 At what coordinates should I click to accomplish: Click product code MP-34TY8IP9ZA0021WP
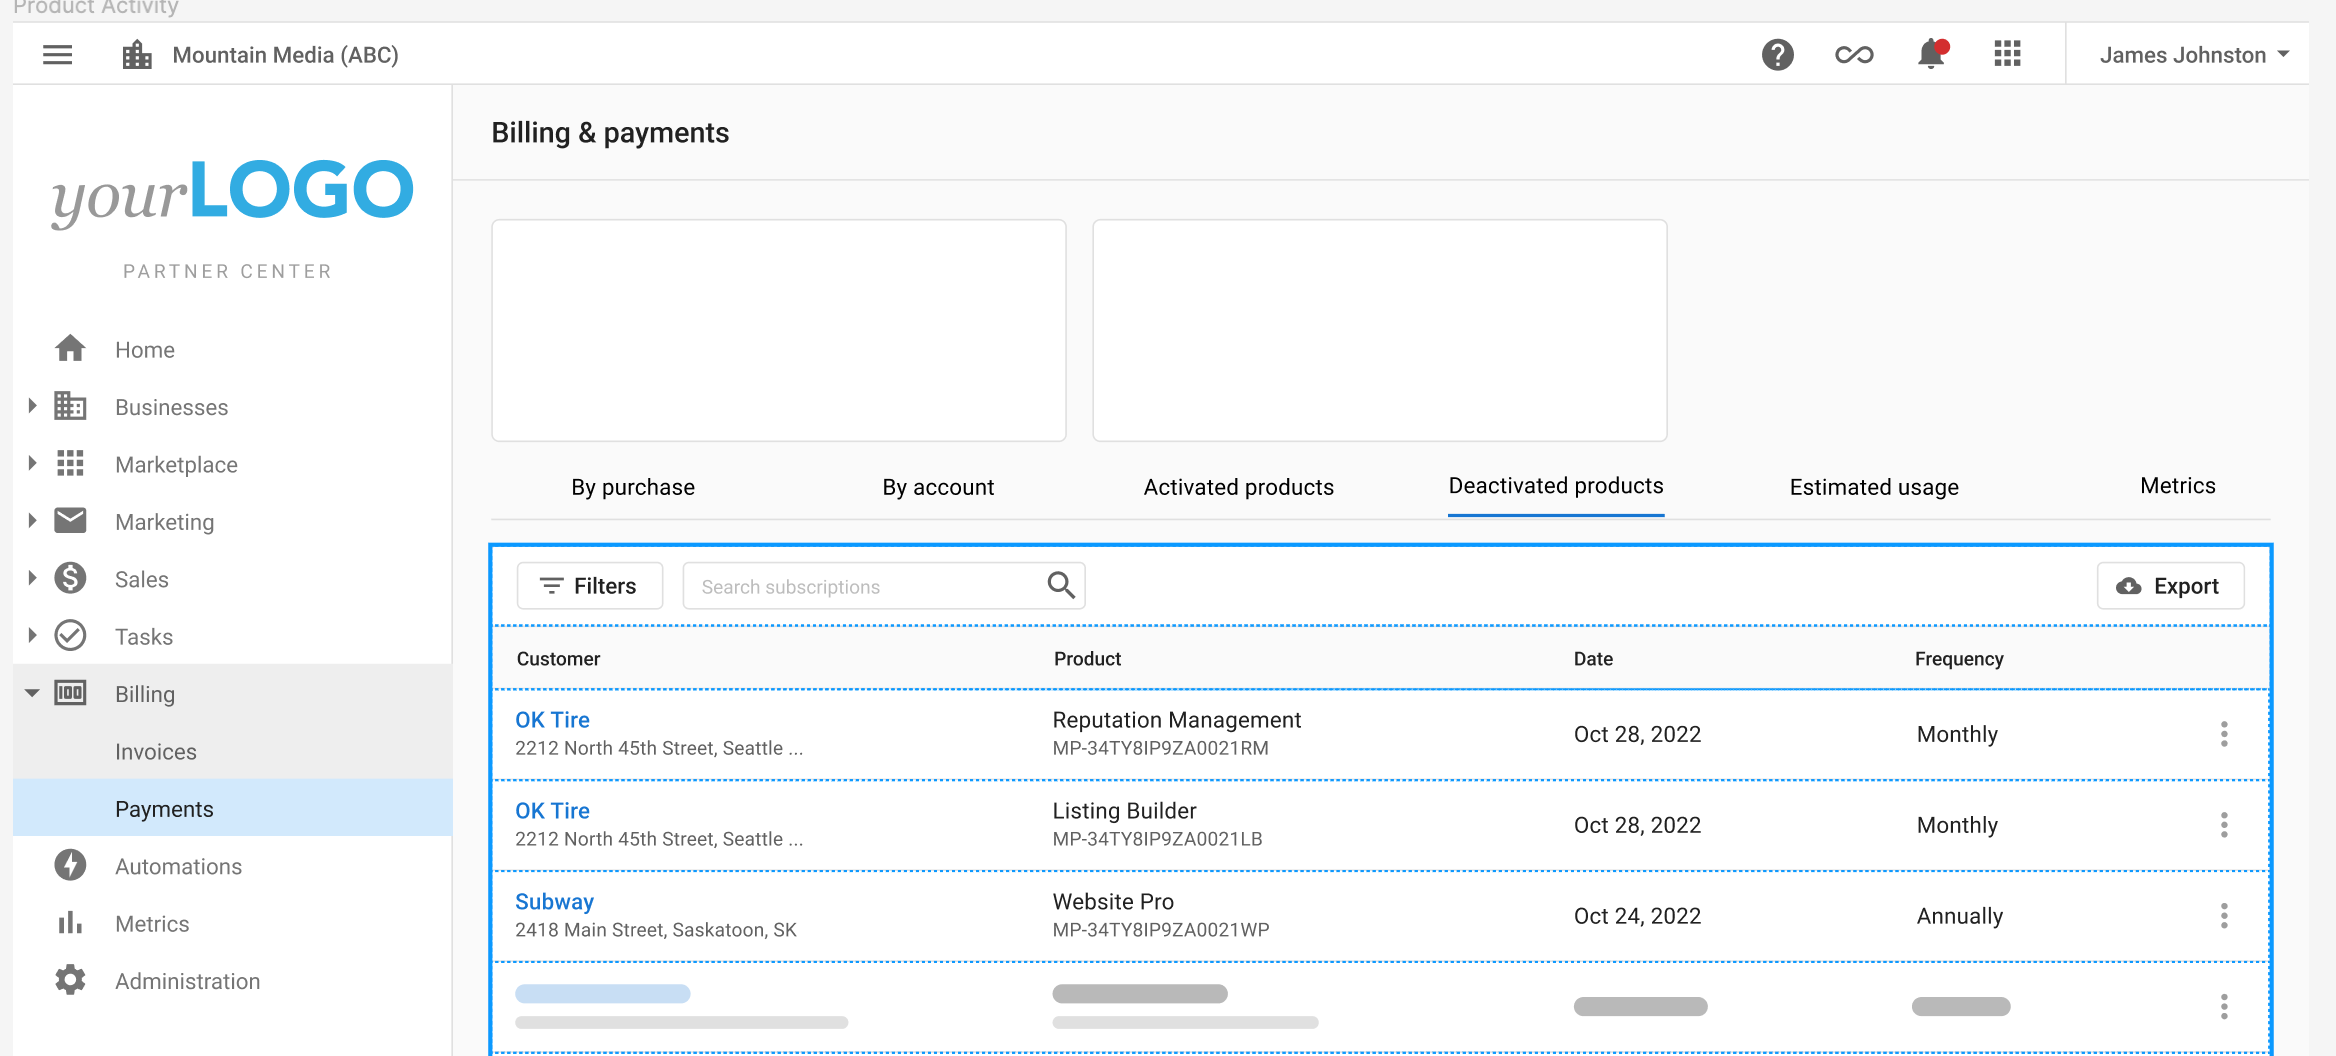[x=1161, y=930]
